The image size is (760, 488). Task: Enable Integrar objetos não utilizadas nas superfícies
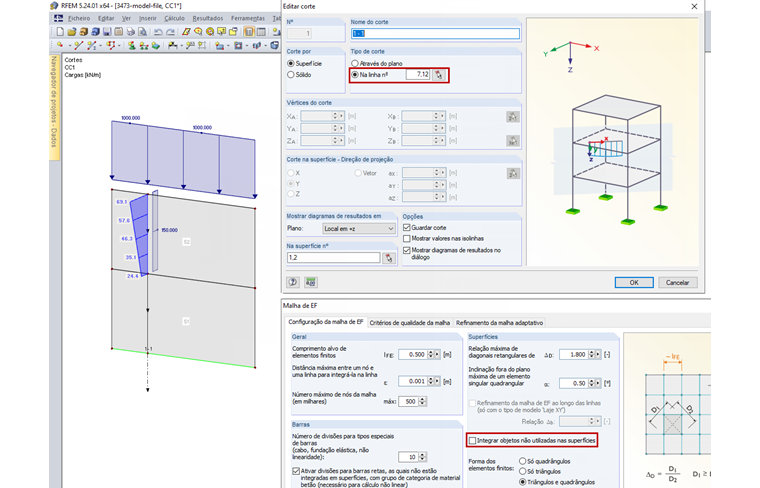tap(472, 441)
